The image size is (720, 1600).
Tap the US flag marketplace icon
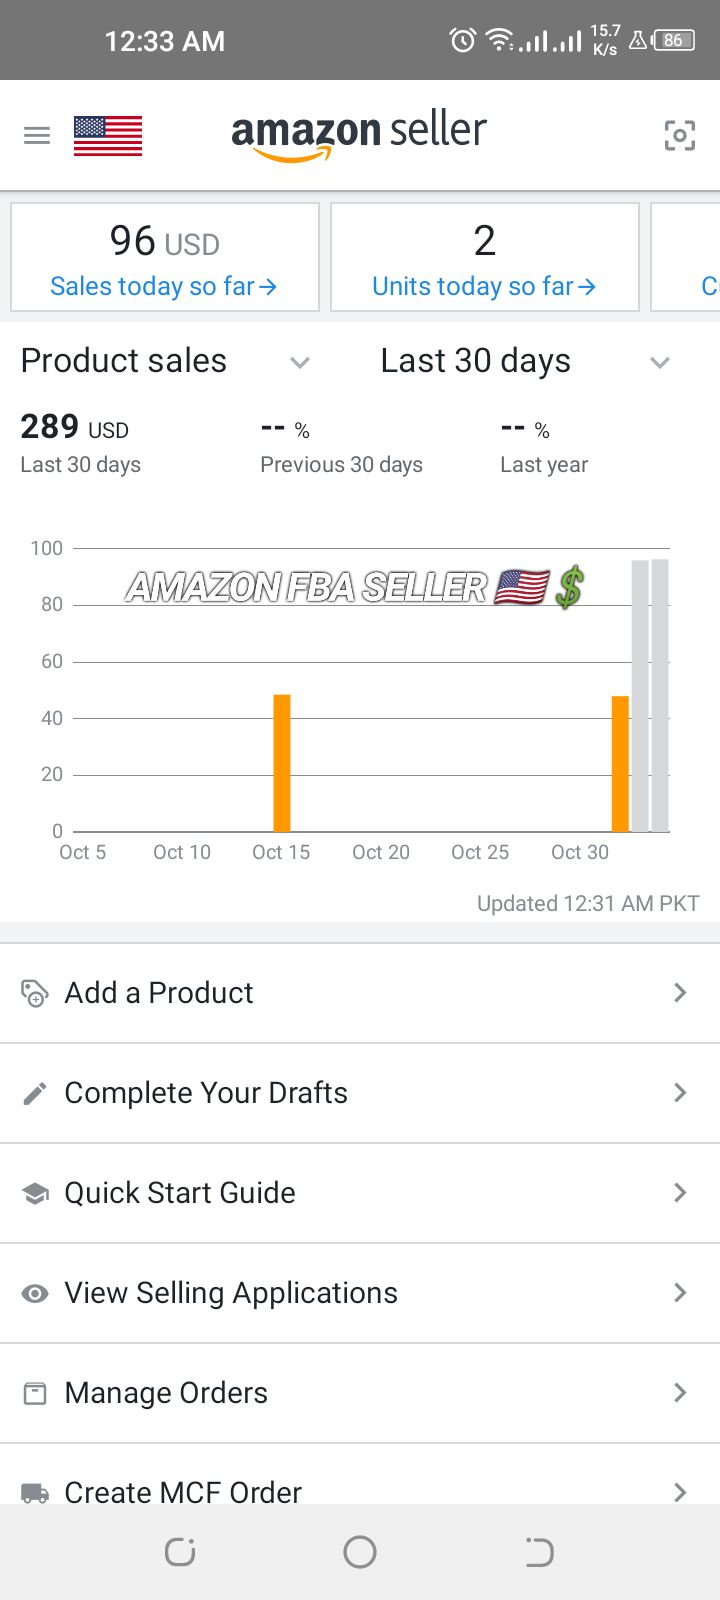click(108, 136)
